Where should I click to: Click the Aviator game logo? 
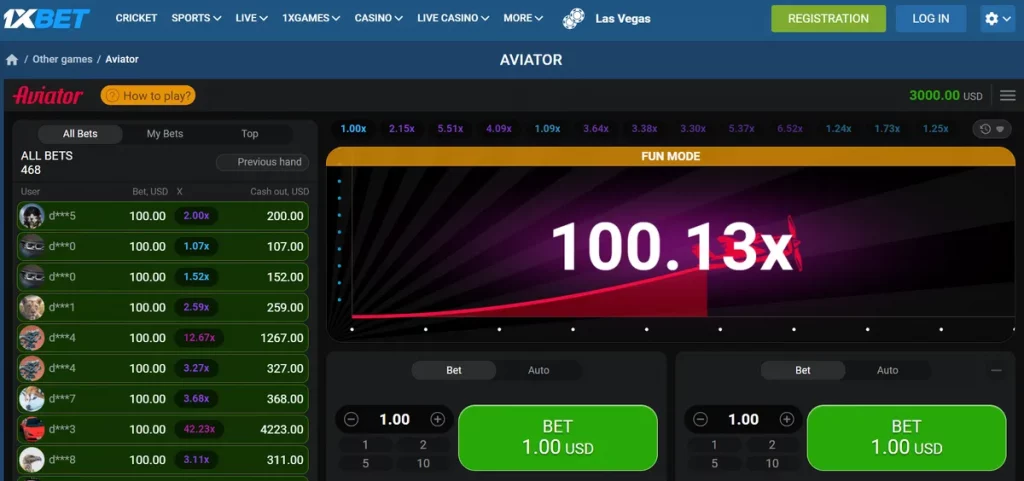click(48, 96)
